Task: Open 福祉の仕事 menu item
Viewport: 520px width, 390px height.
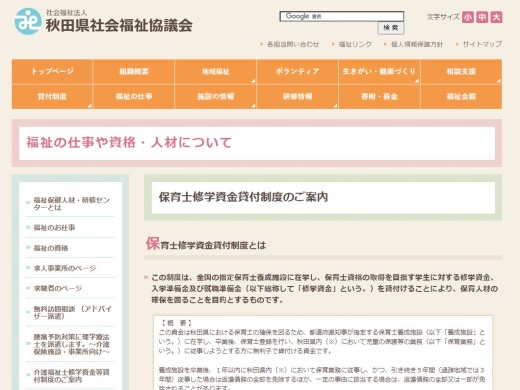Action: (134, 97)
